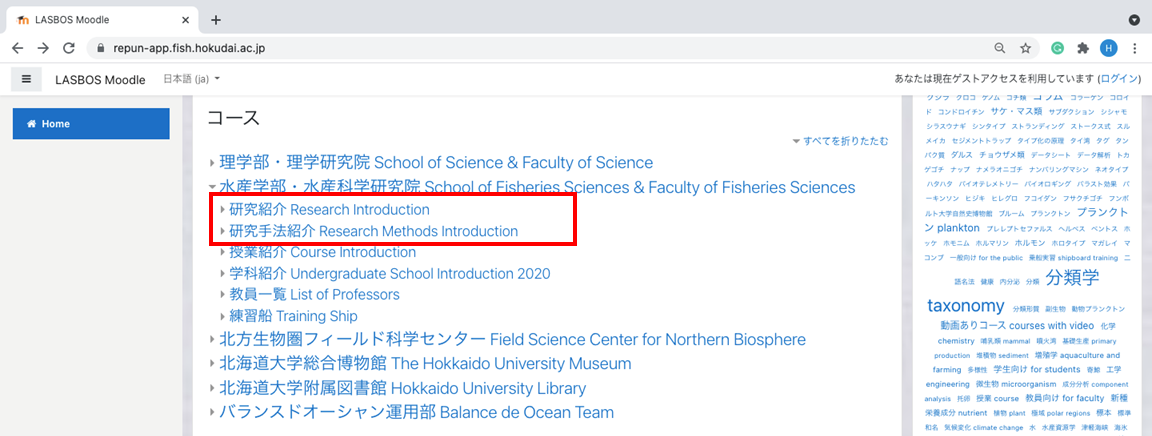1152x436 pixels.
Task: Click the taxonomy tag
Action: pyautogui.click(x=965, y=306)
